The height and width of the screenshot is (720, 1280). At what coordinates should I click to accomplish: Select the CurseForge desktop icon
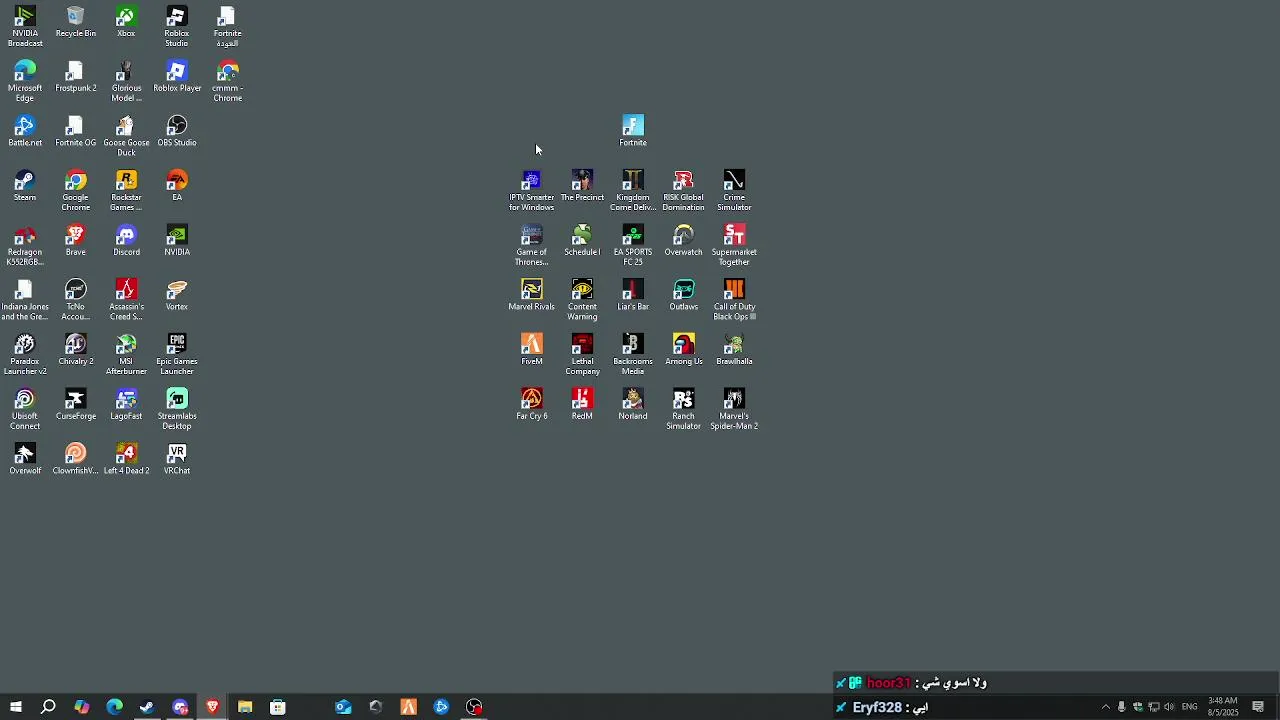click(76, 405)
